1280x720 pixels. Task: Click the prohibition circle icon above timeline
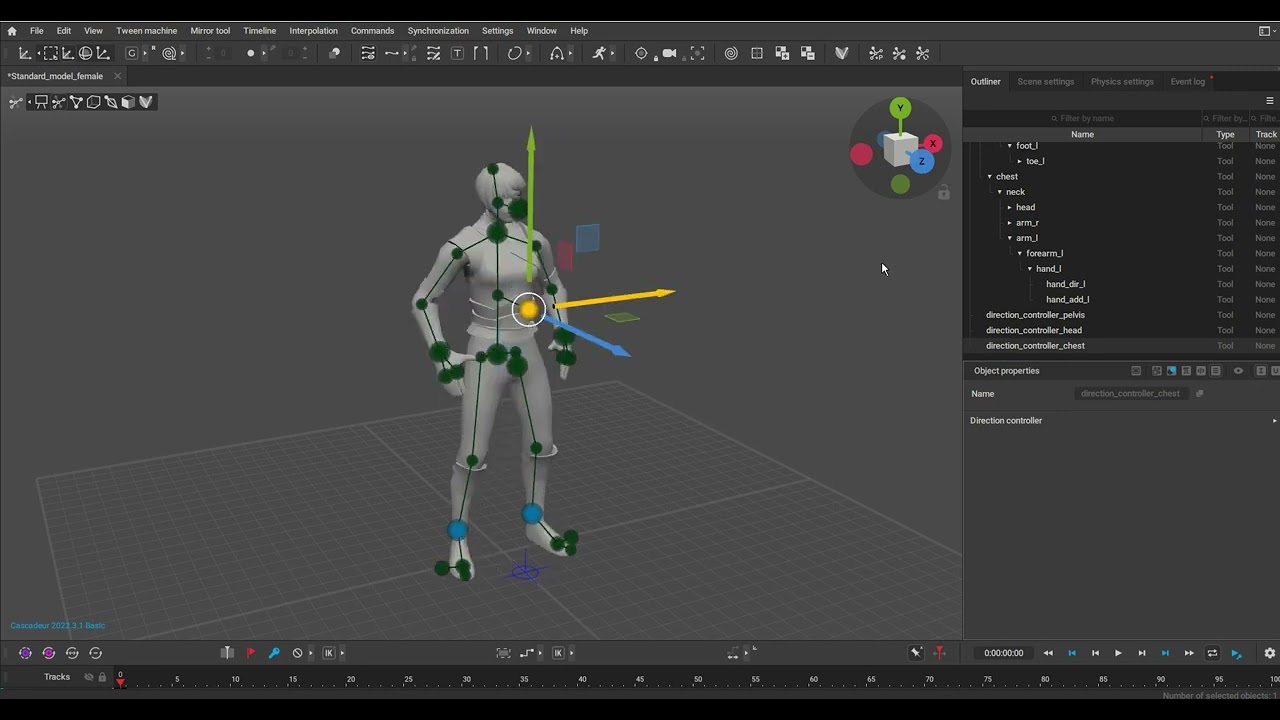(x=297, y=653)
